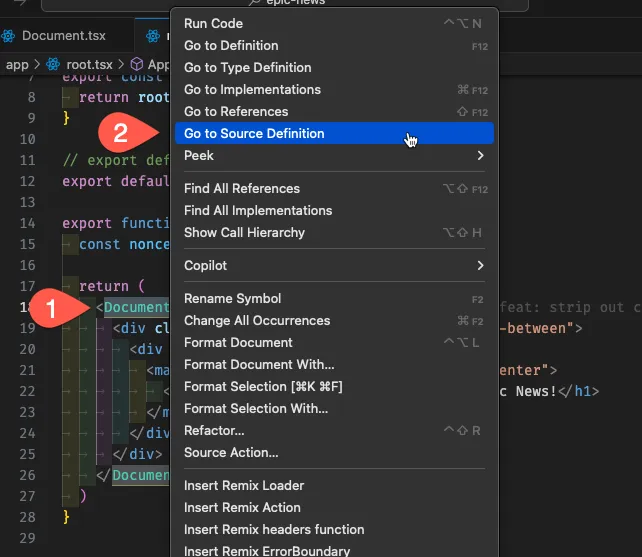Open the Refactor... menu entry
Image resolution: width=642 pixels, height=557 pixels.
pyautogui.click(x=334, y=431)
